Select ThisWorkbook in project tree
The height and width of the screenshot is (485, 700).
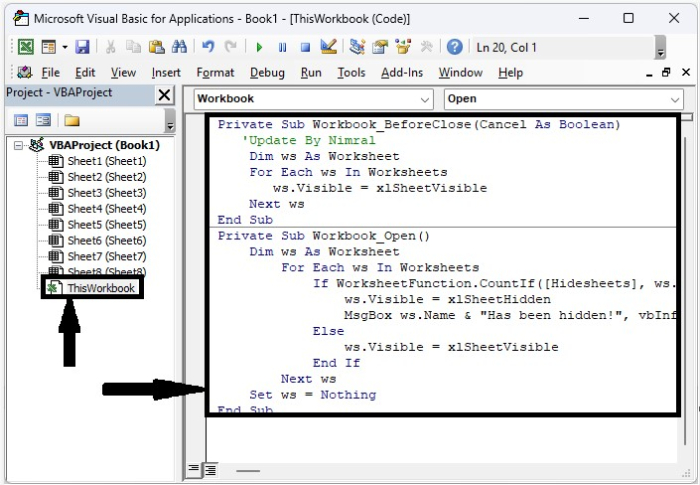101,288
